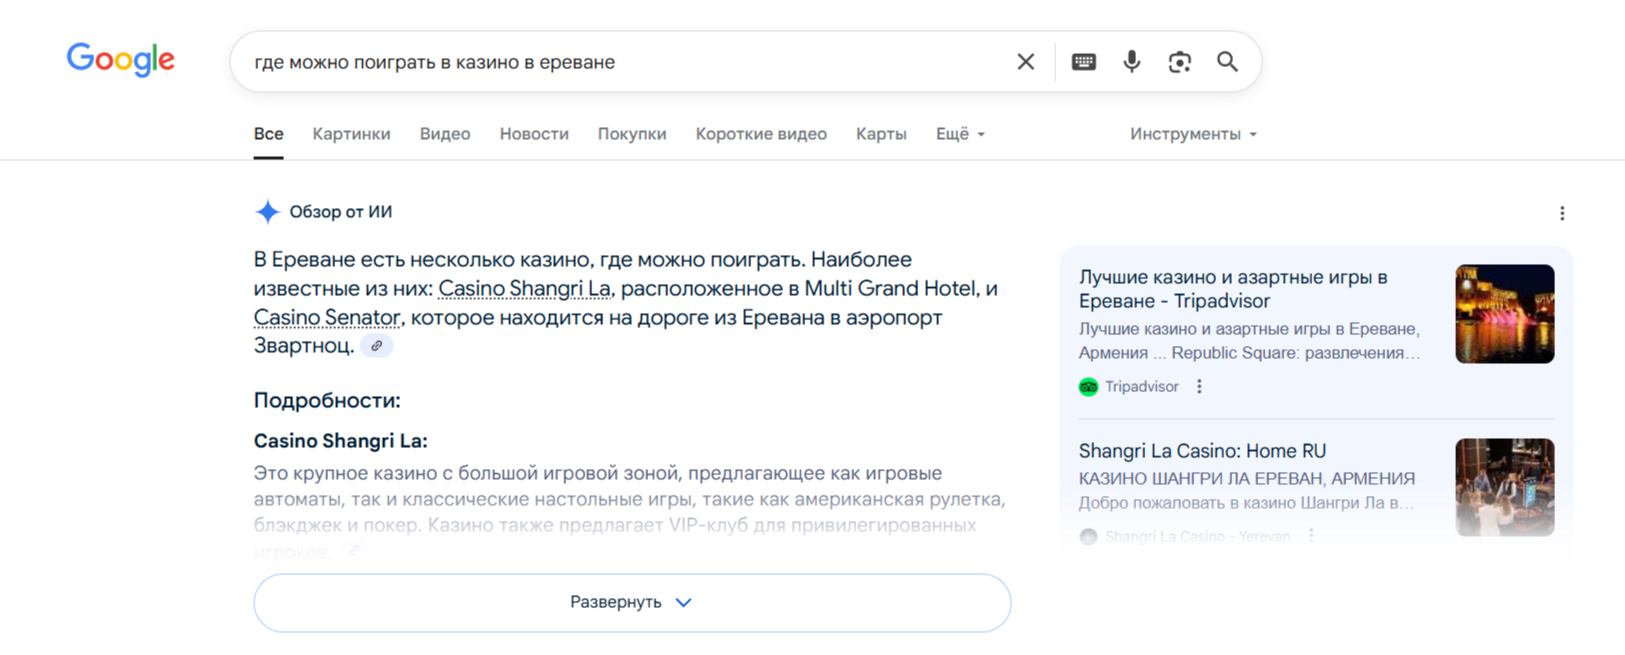
Task: Click the Casino Shangri La link
Action: (524, 288)
